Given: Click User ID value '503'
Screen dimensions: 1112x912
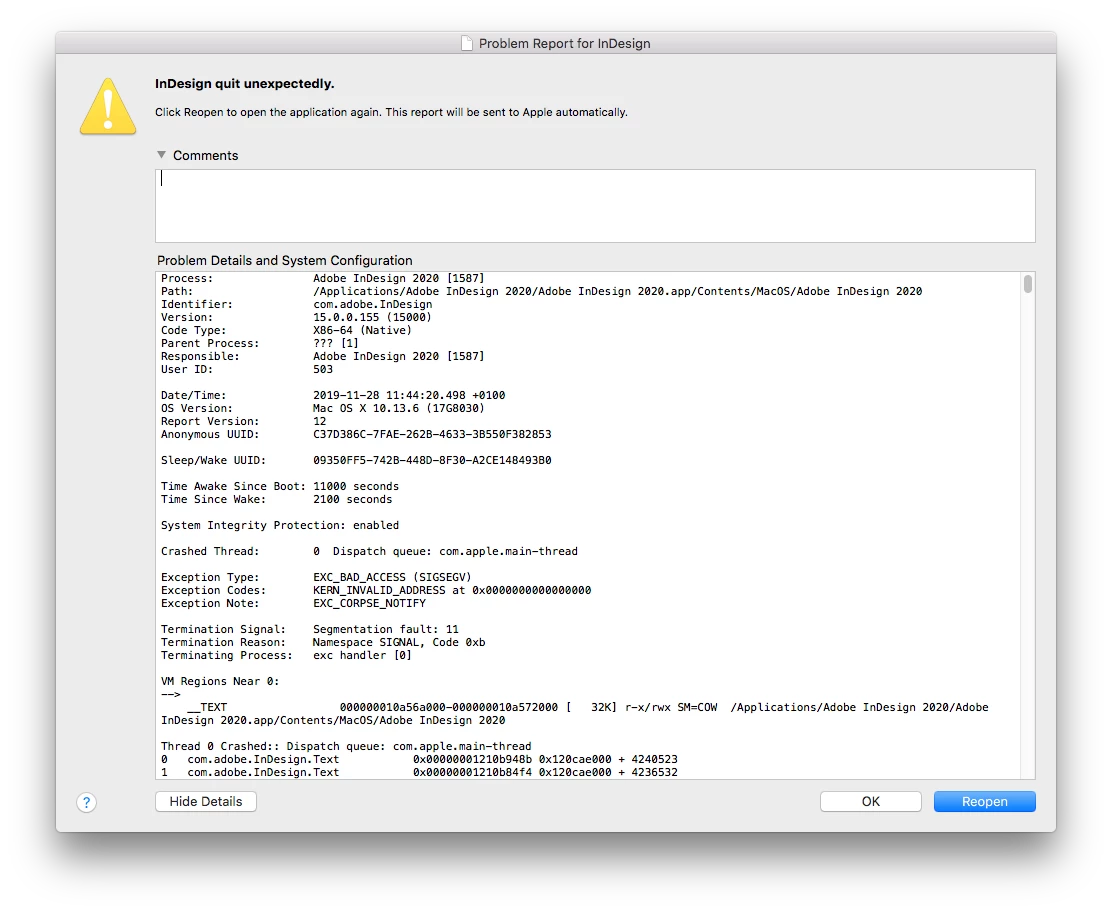Looking at the screenshot, I should coord(323,369).
